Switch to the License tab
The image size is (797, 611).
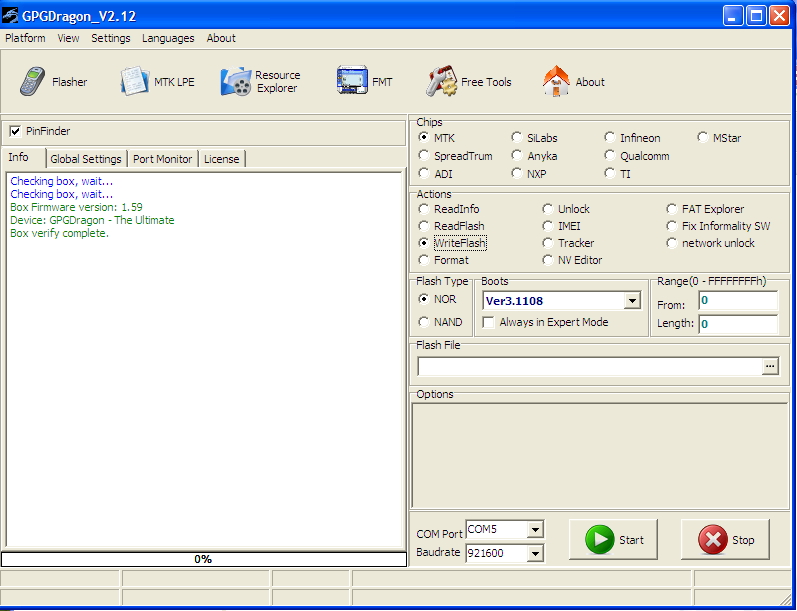click(x=222, y=159)
